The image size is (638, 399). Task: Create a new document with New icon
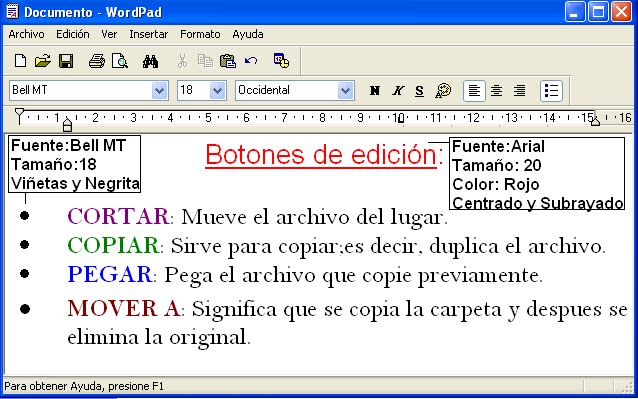tap(20, 61)
